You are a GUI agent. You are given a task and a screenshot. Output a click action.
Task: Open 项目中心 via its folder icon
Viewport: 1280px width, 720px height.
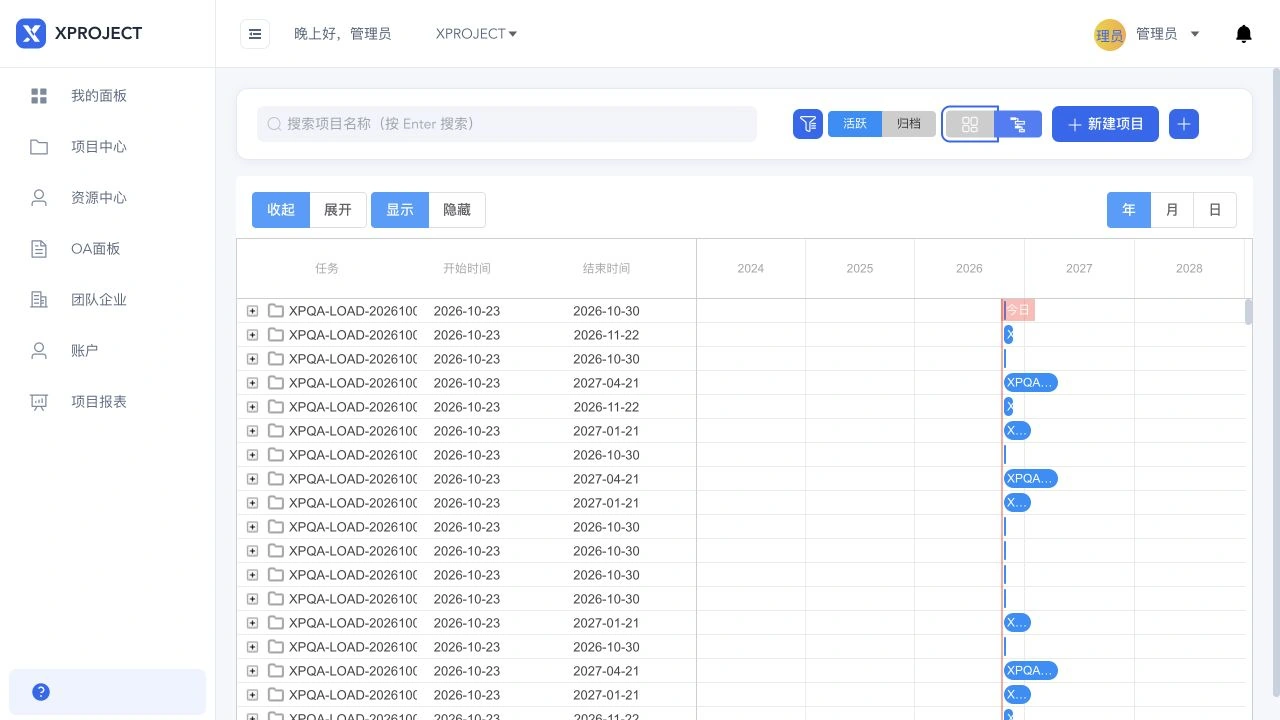point(39,147)
